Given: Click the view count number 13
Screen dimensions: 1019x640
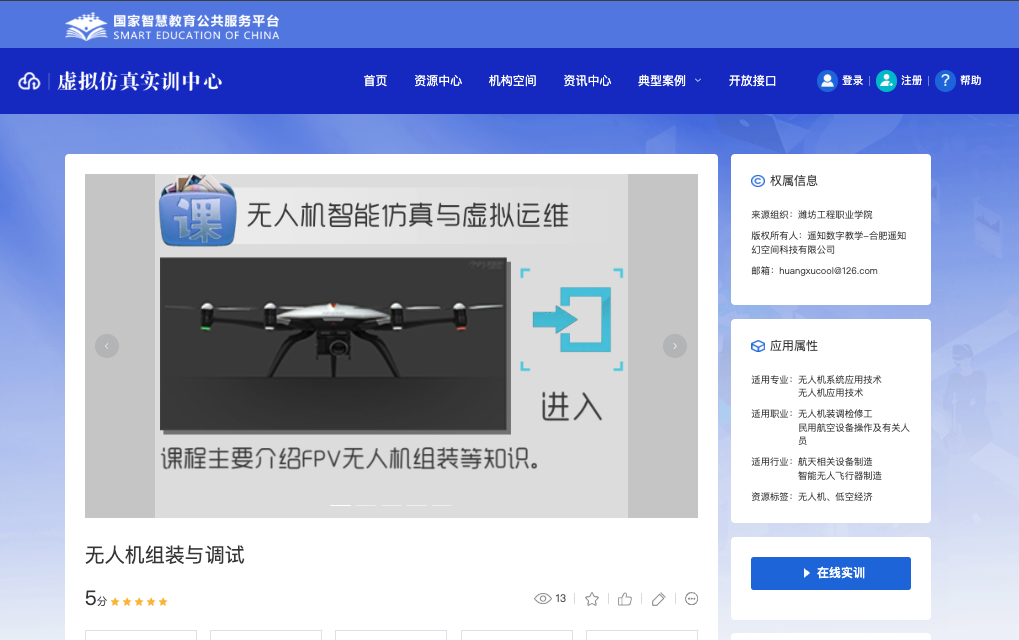Looking at the screenshot, I should (x=561, y=598).
